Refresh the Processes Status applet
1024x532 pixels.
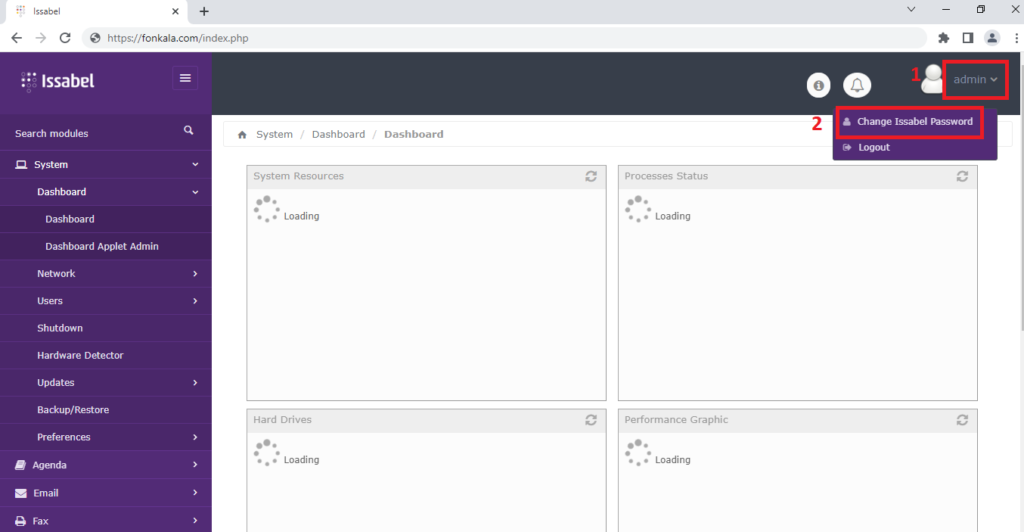pyautogui.click(x=962, y=176)
